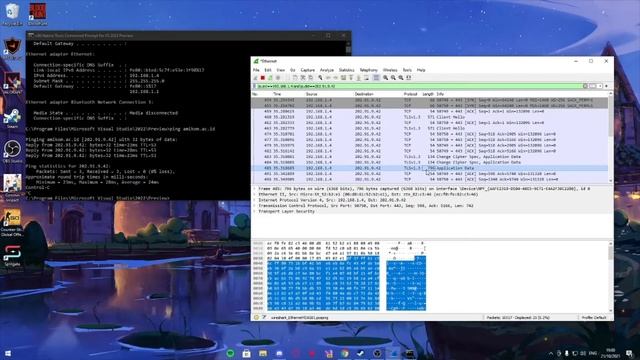This screenshot has width=640, height=360.
Task: Apply the display filter with the arrow button
Action: point(592,86)
